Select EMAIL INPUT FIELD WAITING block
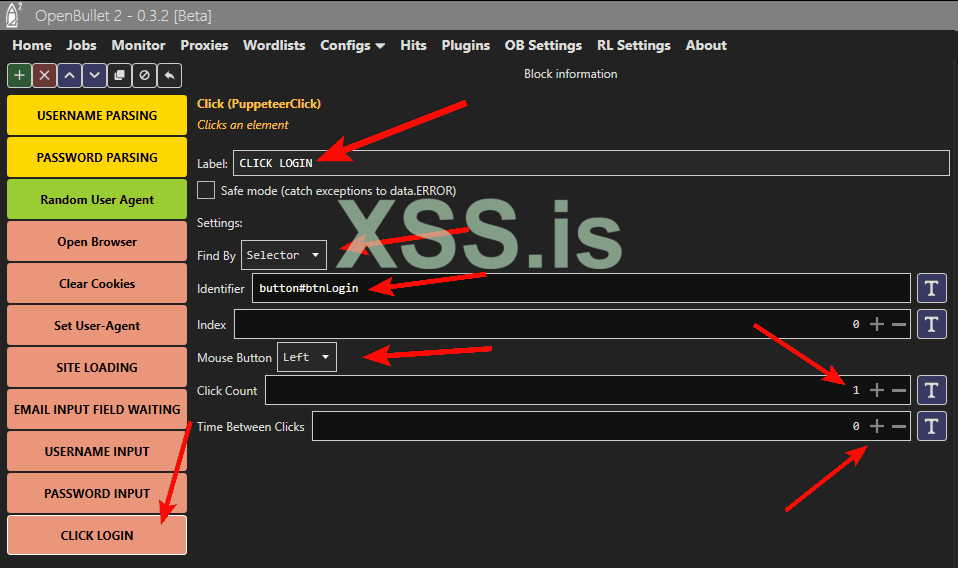 point(97,409)
